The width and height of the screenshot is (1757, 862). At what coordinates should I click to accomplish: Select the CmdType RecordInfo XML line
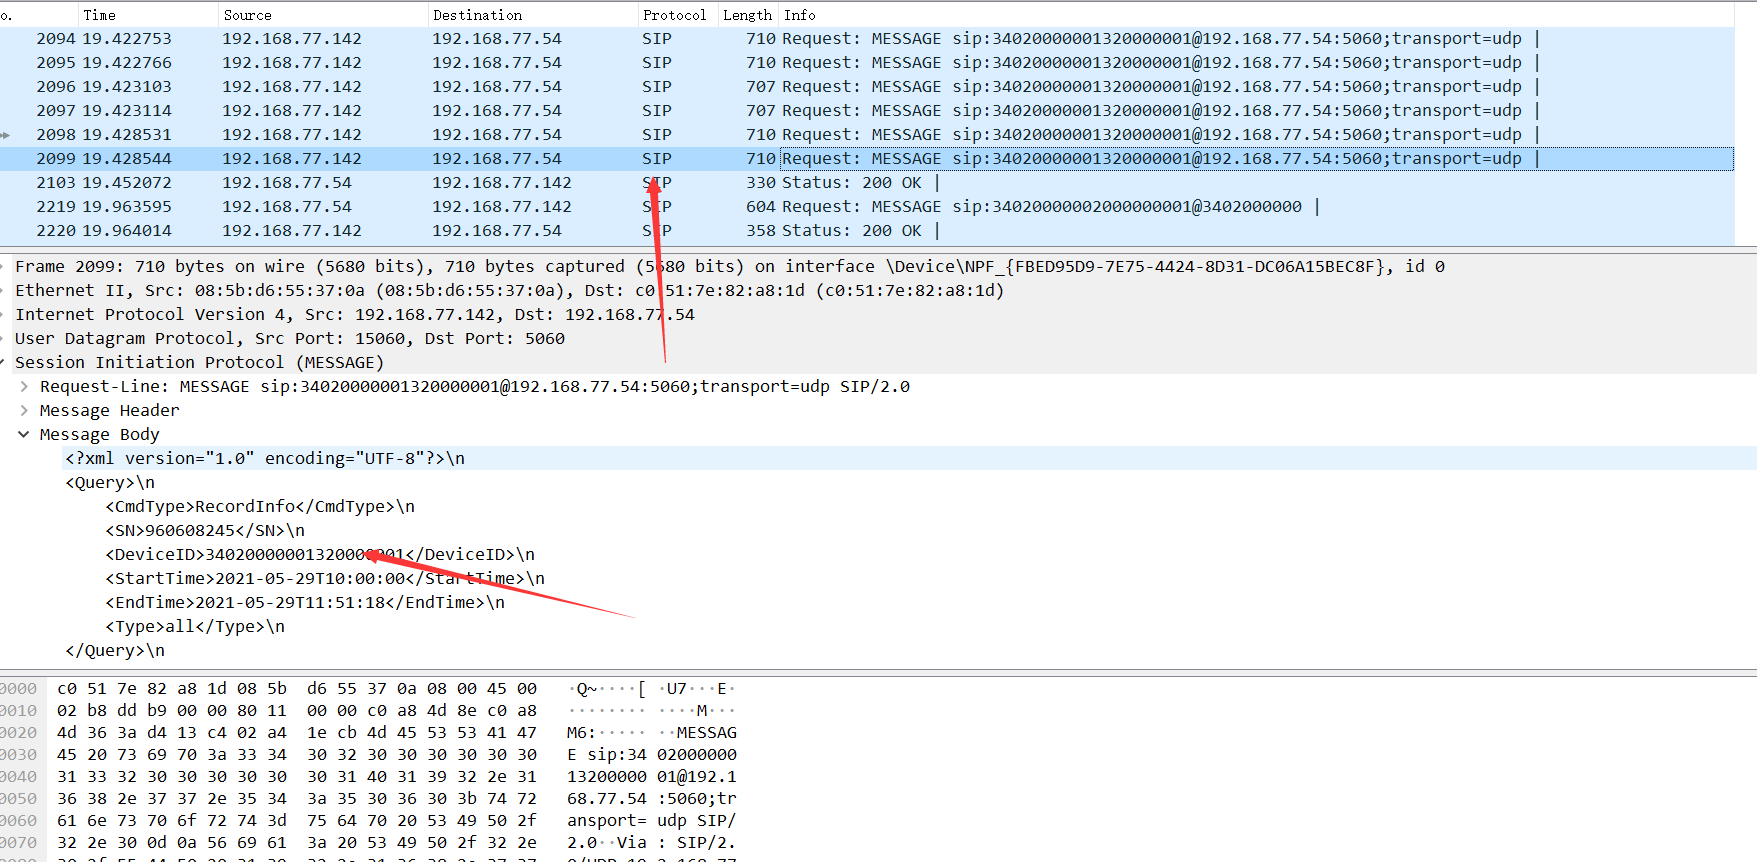tap(260, 506)
